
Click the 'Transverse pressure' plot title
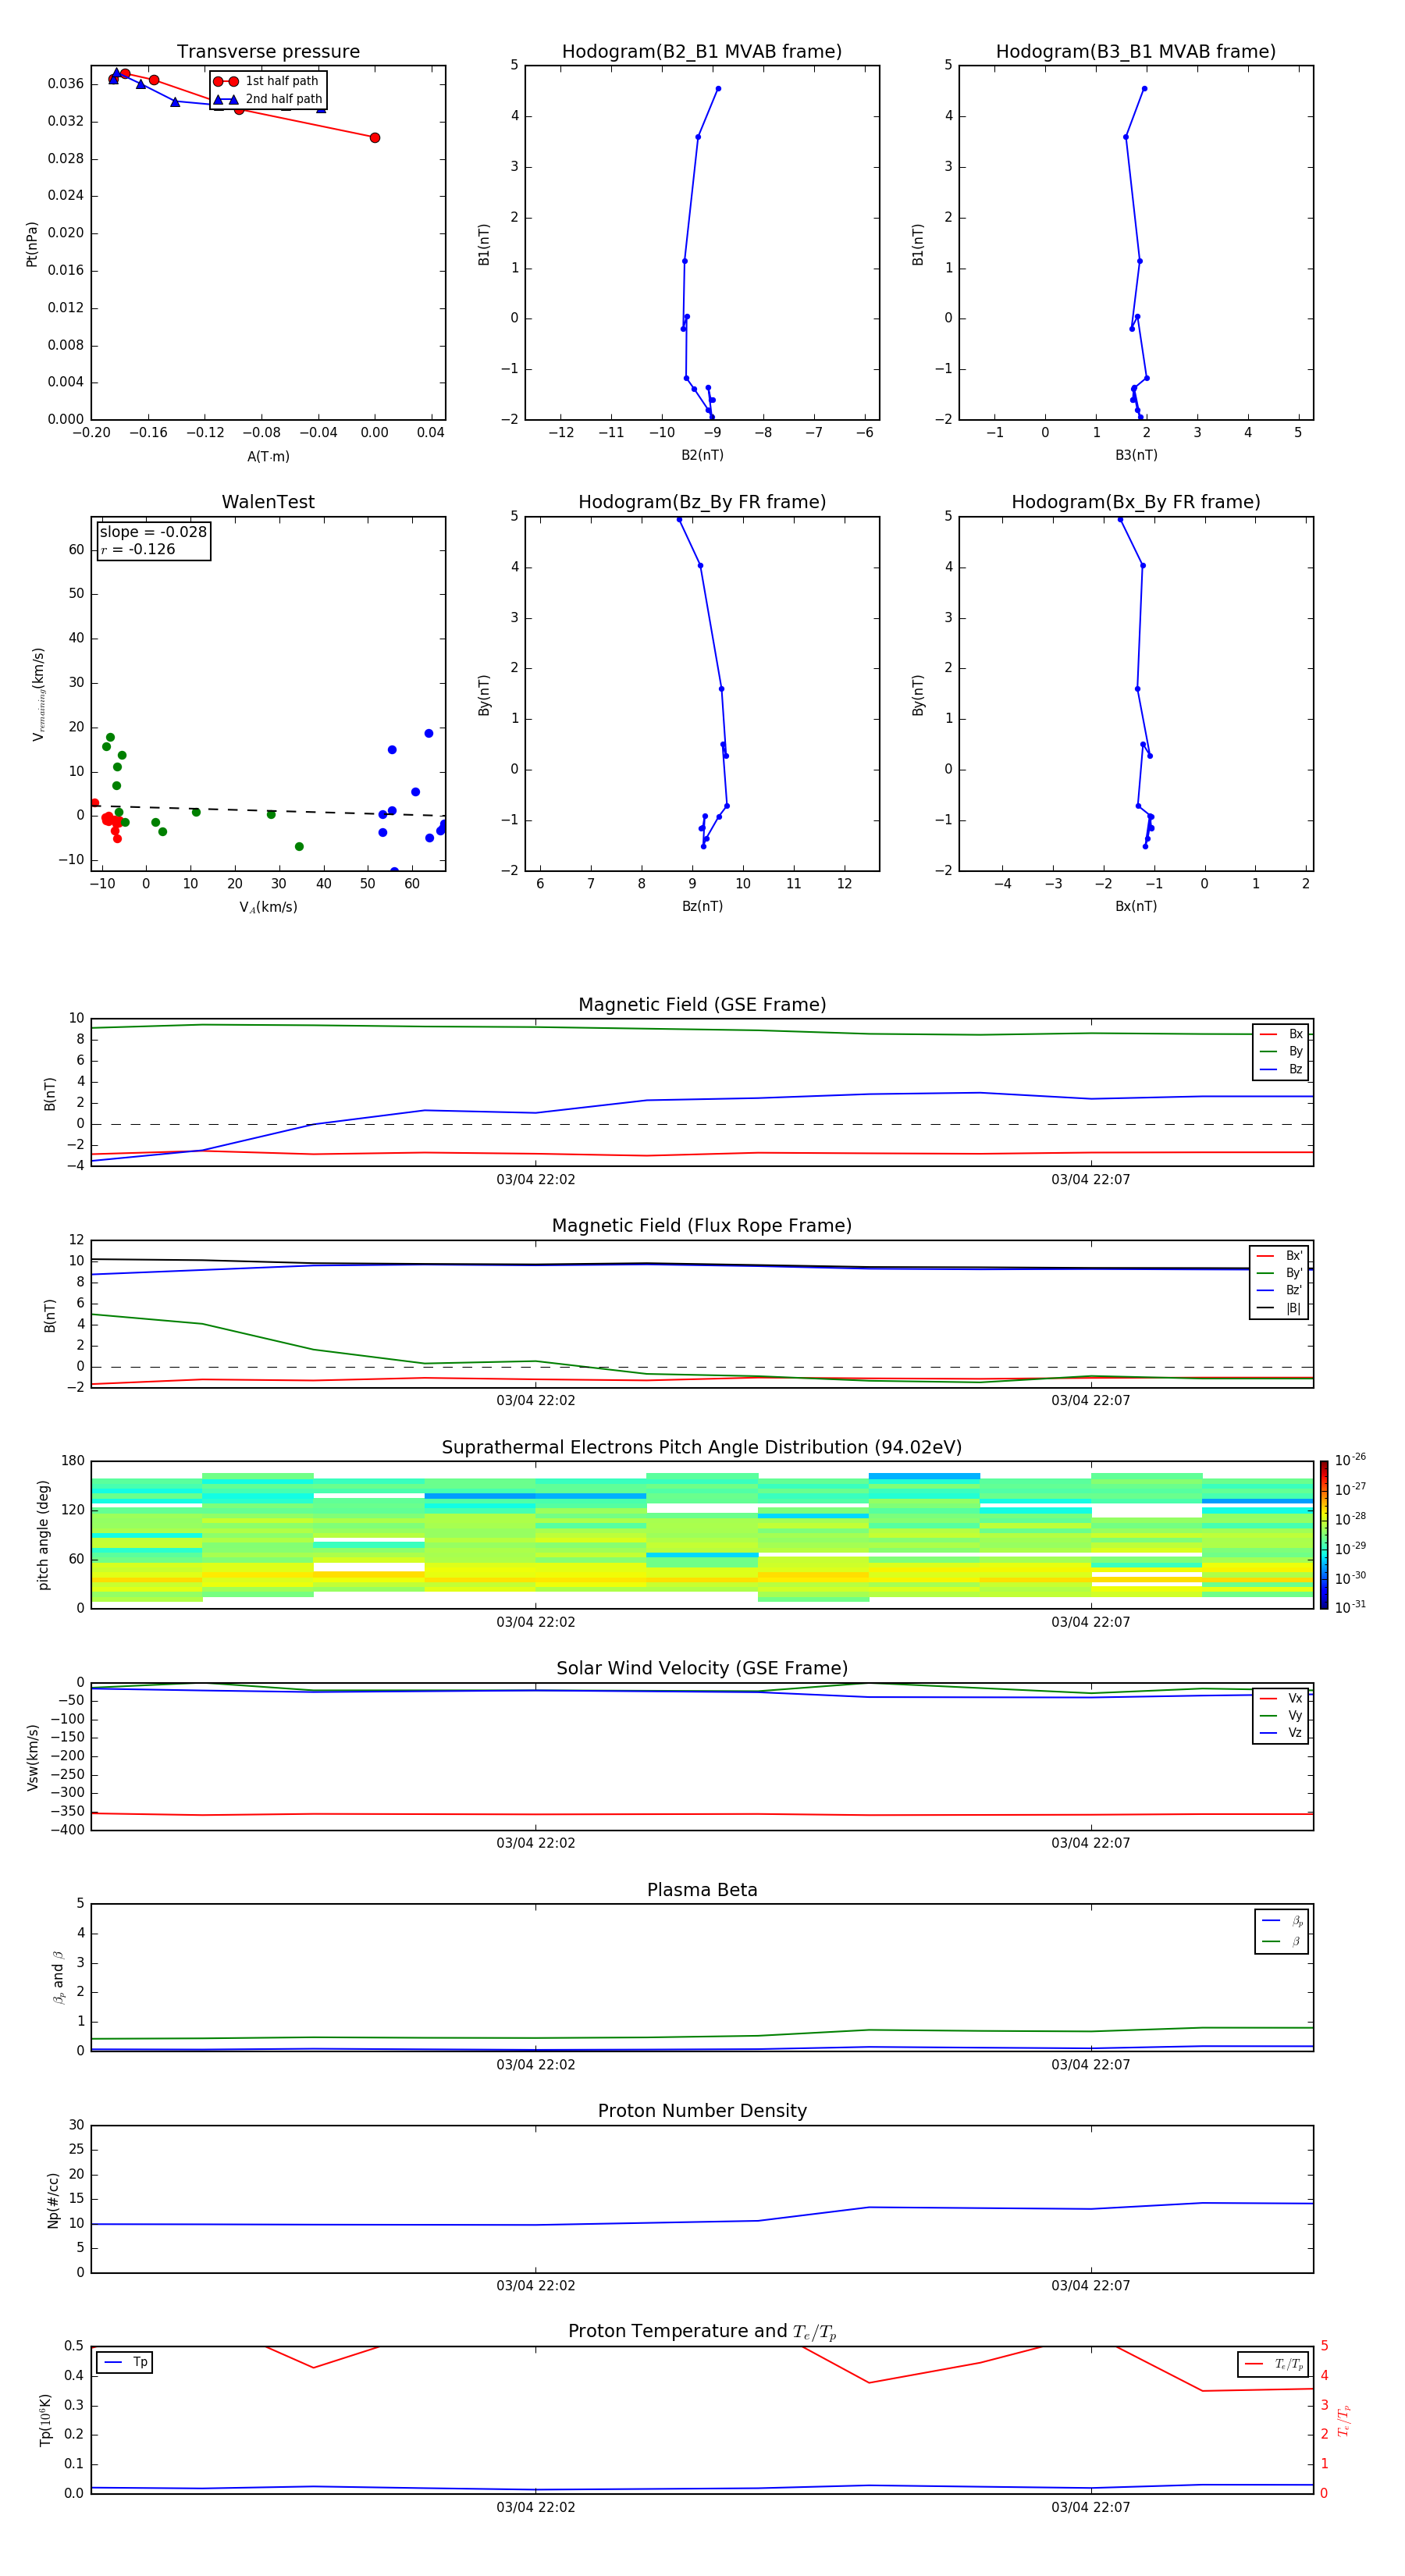click(268, 52)
